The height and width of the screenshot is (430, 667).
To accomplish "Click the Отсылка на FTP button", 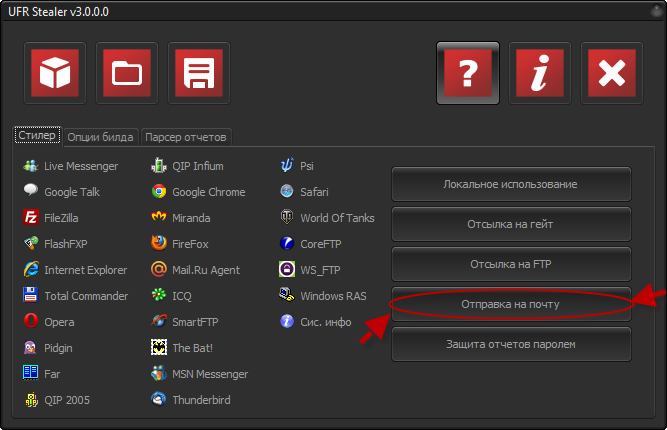I will (x=511, y=264).
